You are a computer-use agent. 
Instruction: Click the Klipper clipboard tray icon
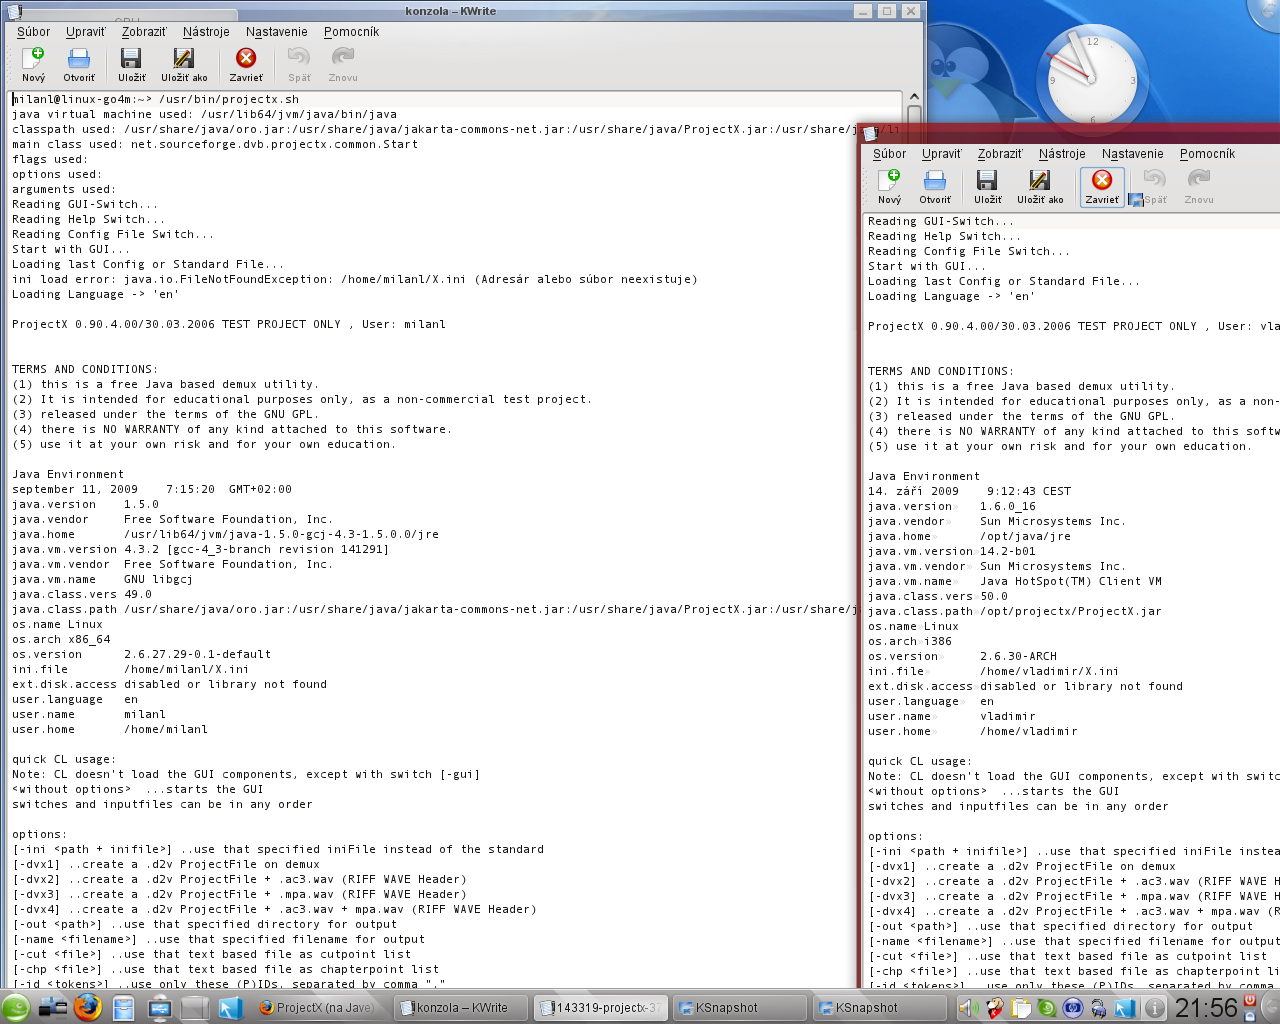[x=1021, y=1008]
